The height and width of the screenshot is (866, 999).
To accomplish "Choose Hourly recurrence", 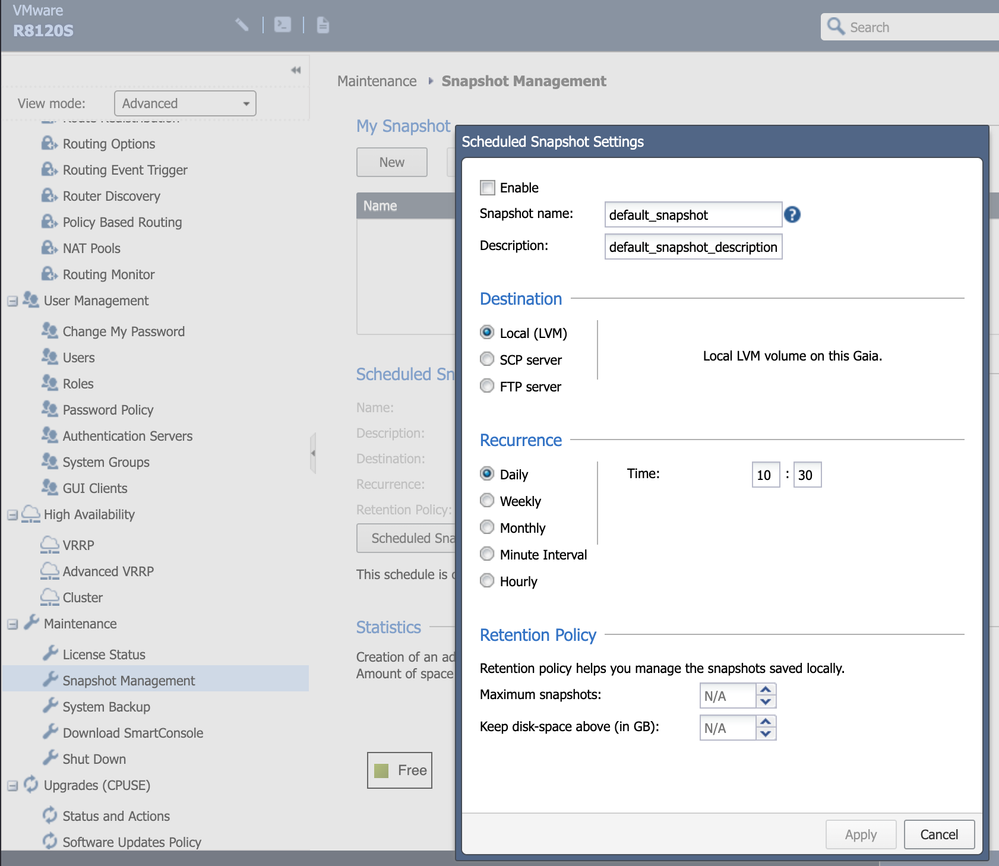I will [x=487, y=581].
